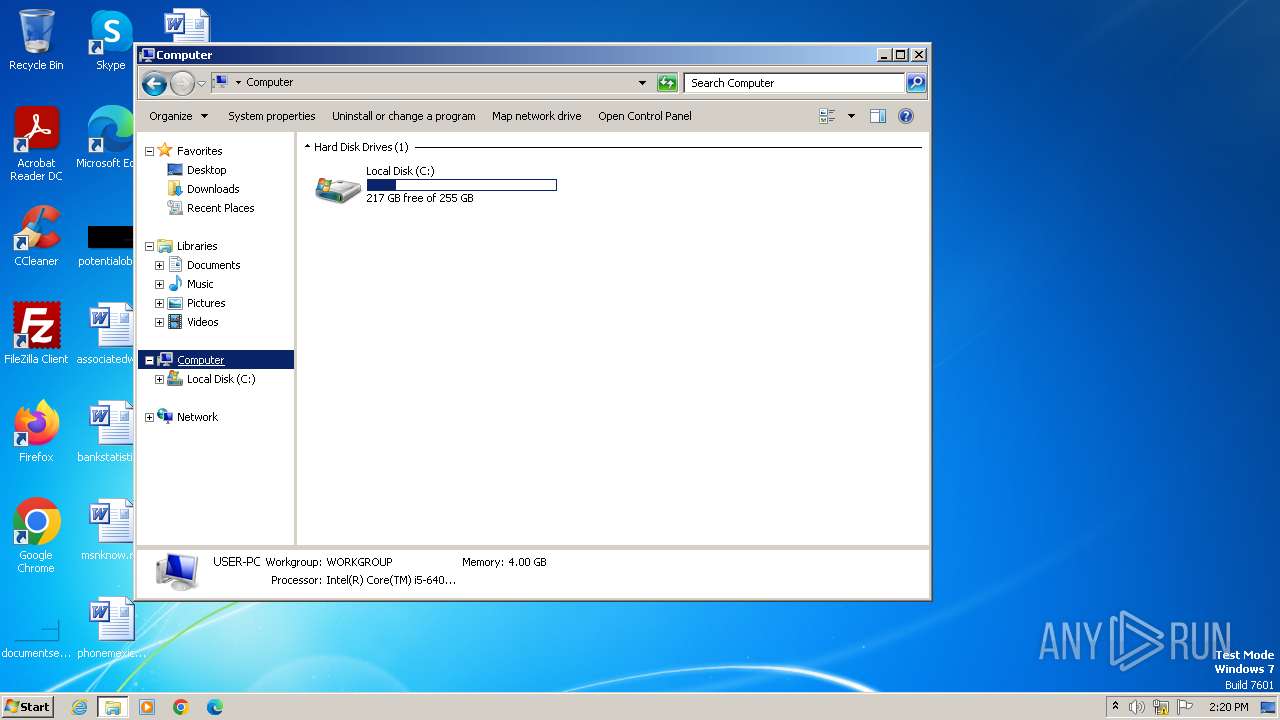Open the phonemexic Word document icon
The height and width of the screenshot is (720, 1280).
111,618
